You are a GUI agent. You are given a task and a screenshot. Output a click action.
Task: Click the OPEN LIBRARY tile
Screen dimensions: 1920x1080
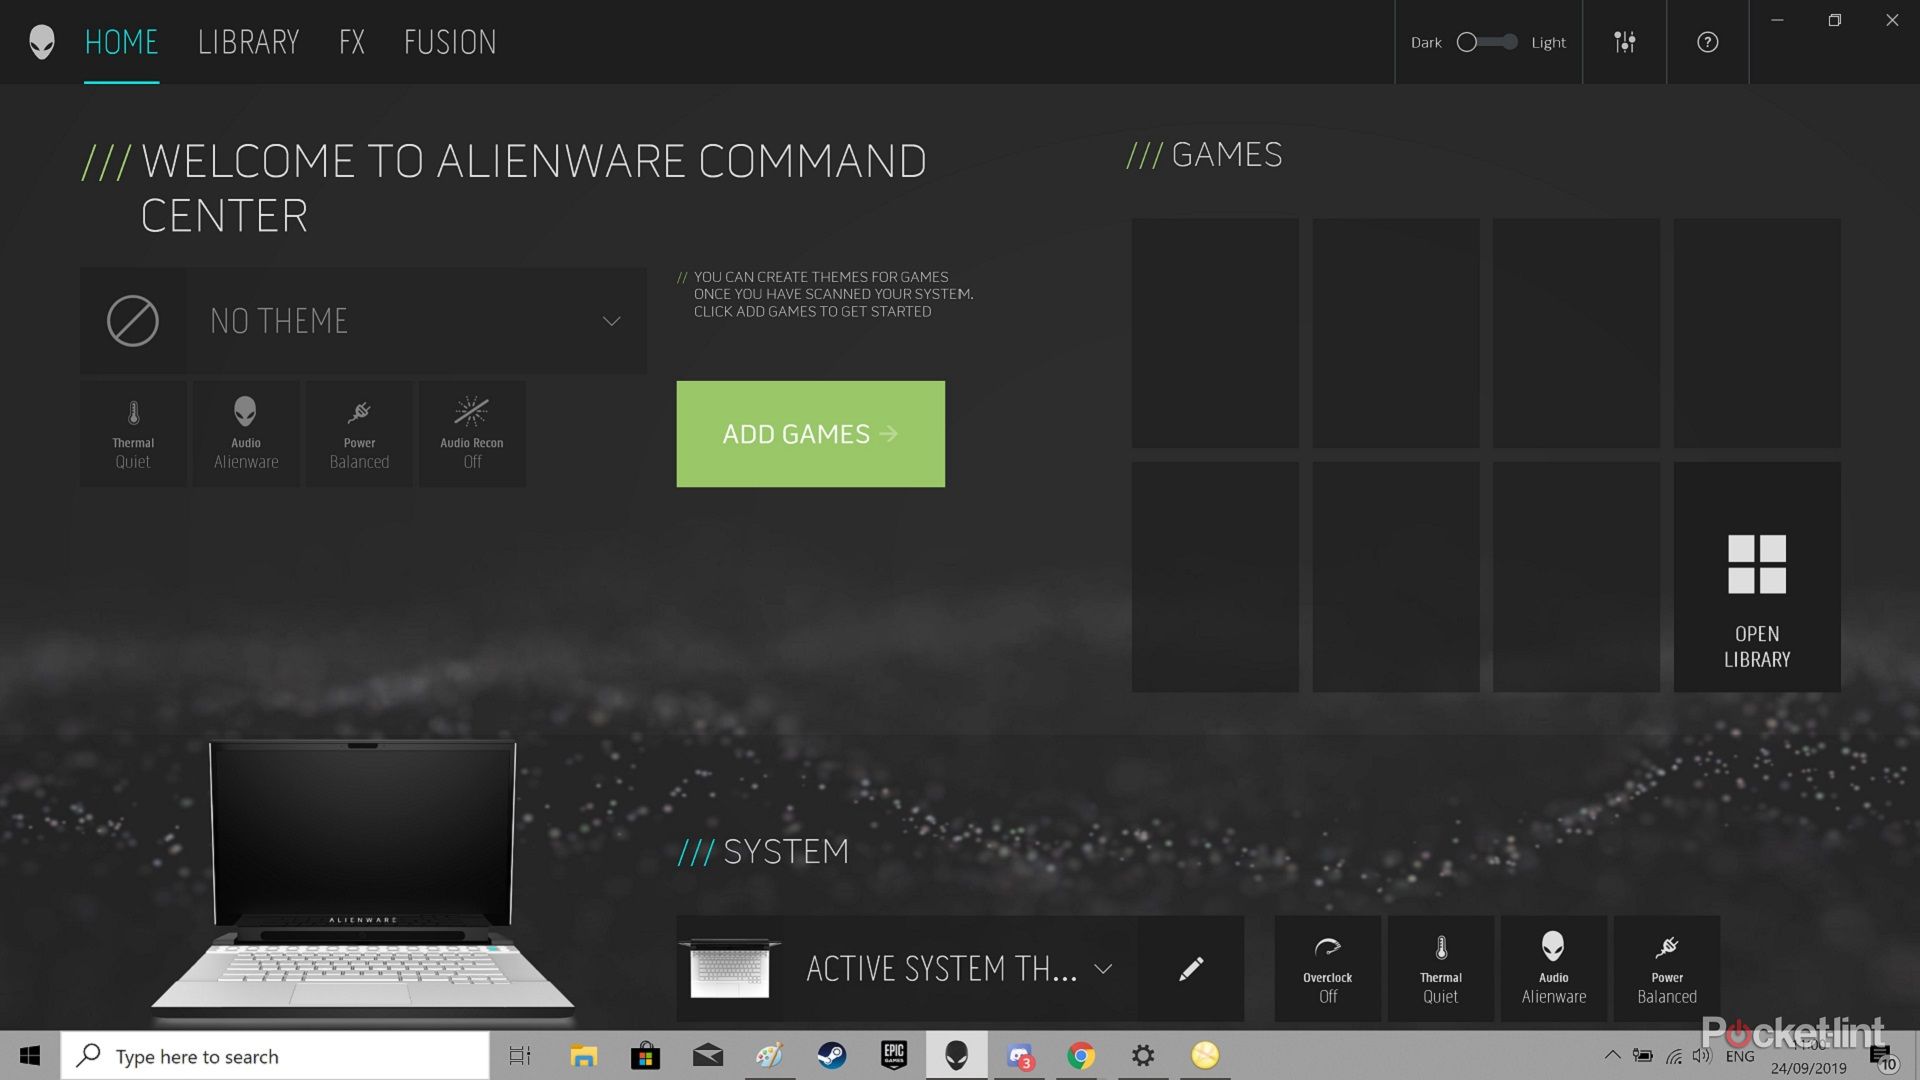(1757, 577)
